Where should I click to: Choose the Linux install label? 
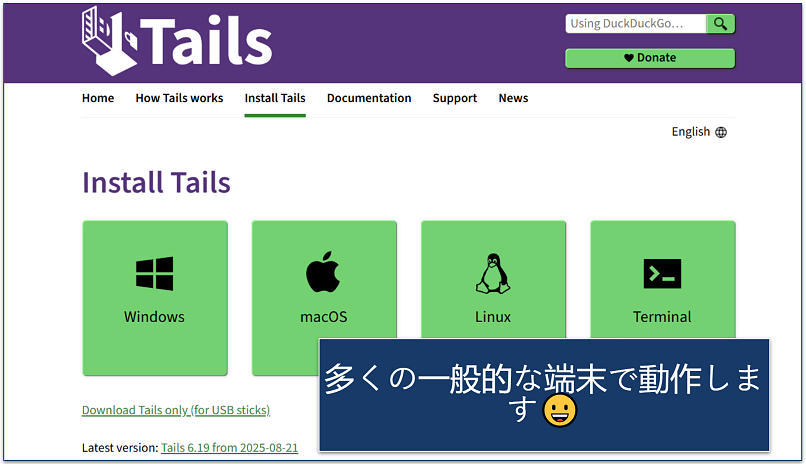pos(493,317)
